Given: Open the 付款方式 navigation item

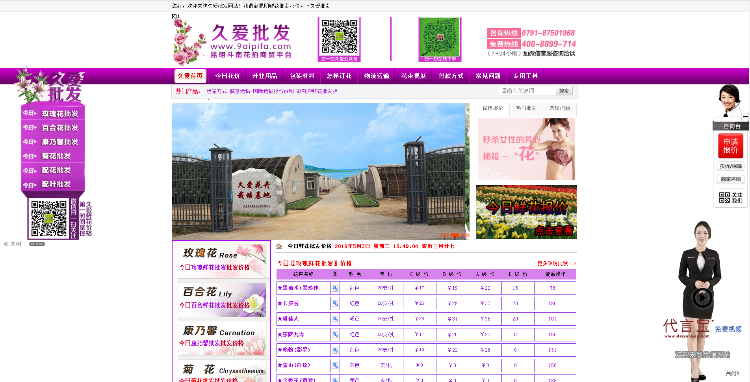Looking at the screenshot, I should 451,76.
